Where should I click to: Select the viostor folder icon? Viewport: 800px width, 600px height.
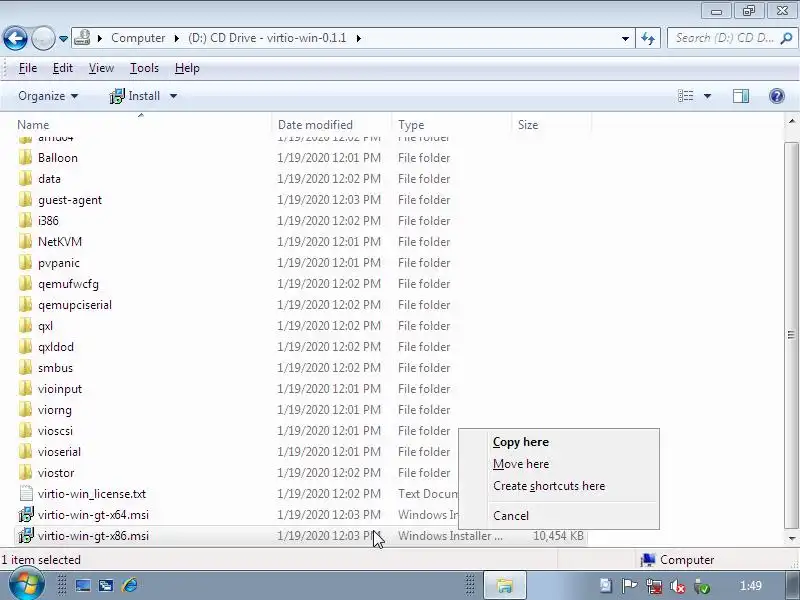tap(25, 472)
